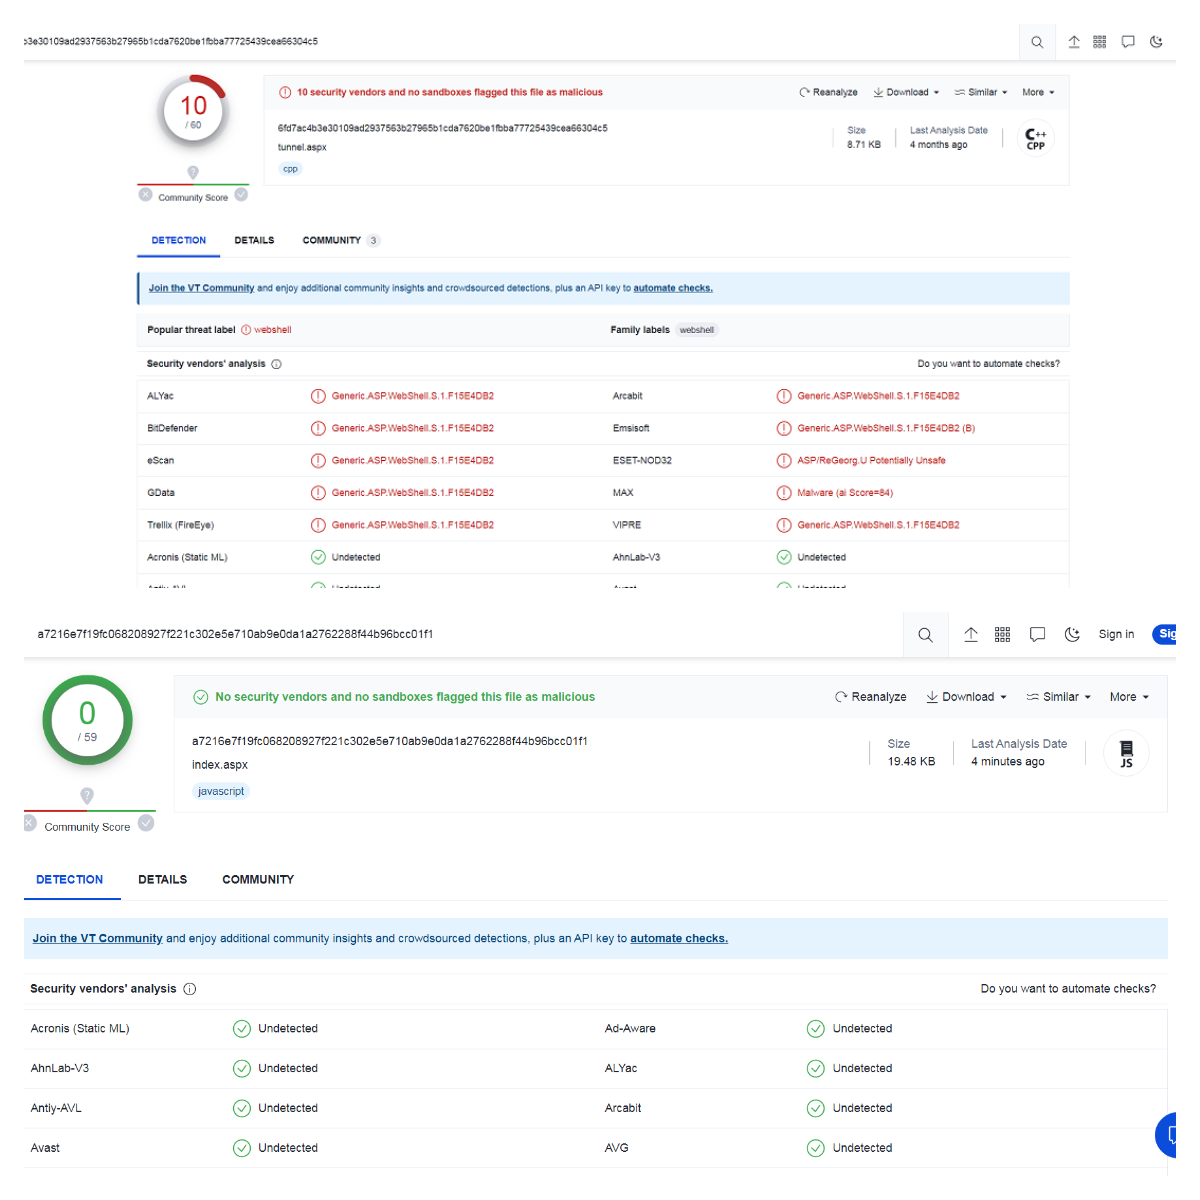Click the malicious alert icon in VIPRE row
Image resolution: width=1200 pixels, height=1200 pixels.
[784, 525]
